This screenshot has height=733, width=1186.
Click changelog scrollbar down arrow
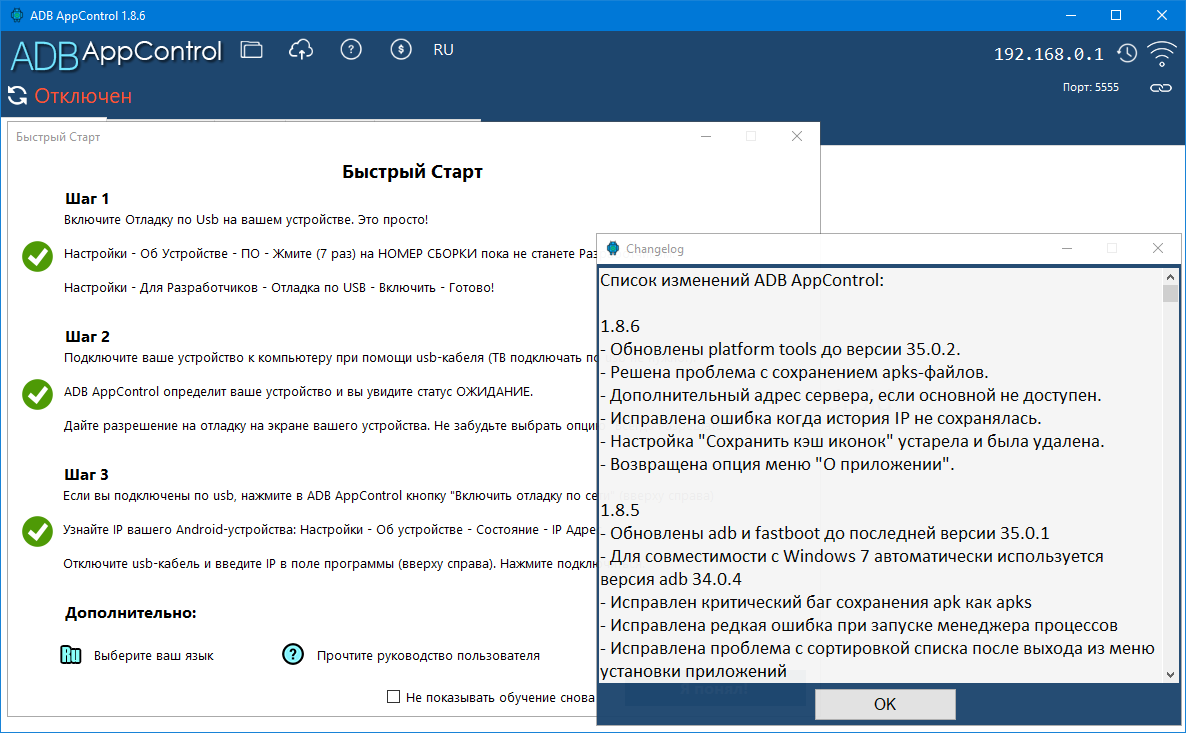[1170, 674]
